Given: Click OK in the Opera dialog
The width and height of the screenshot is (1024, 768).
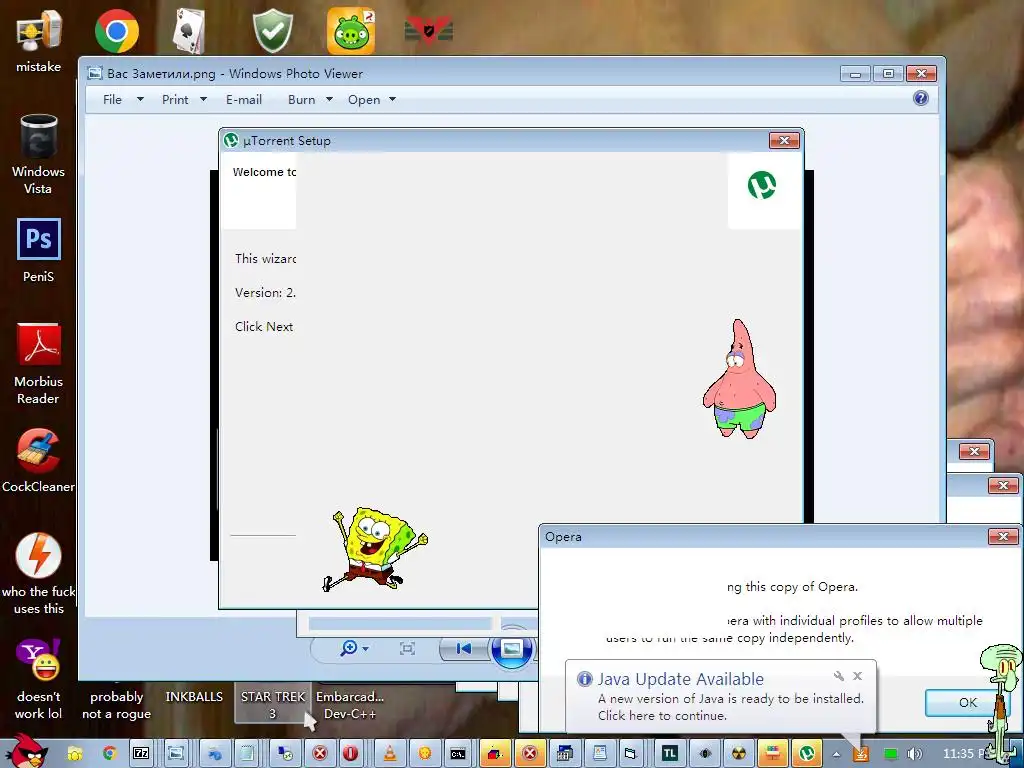Looking at the screenshot, I should tap(968, 702).
